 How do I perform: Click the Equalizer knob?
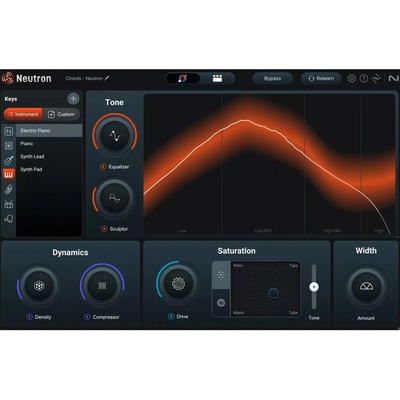pyautogui.click(x=115, y=136)
